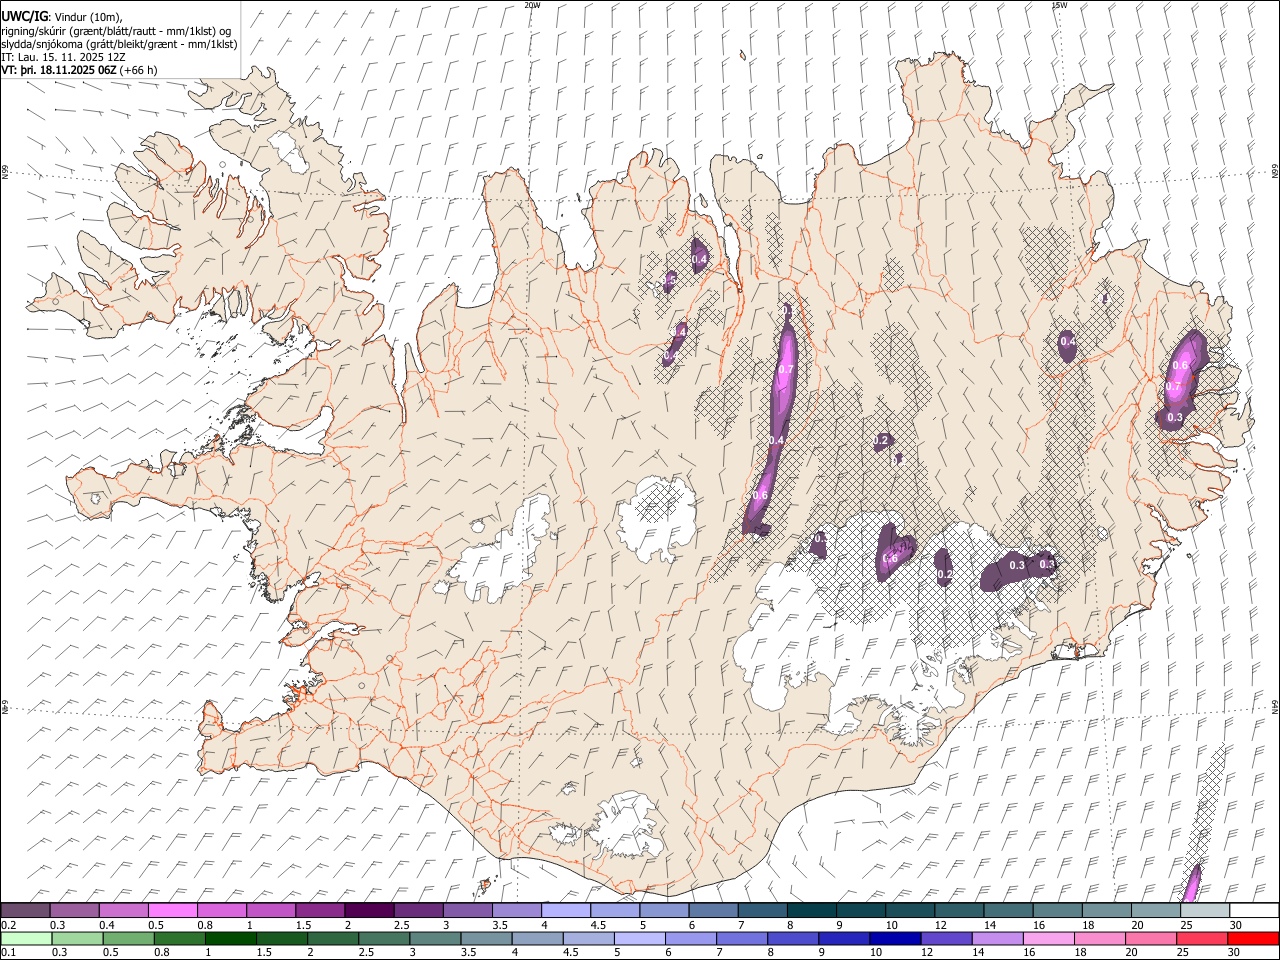The height and width of the screenshot is (960, 1280).
Task: Click the 0.3 value under east coast snow patch
Action: pos(1175,417)
